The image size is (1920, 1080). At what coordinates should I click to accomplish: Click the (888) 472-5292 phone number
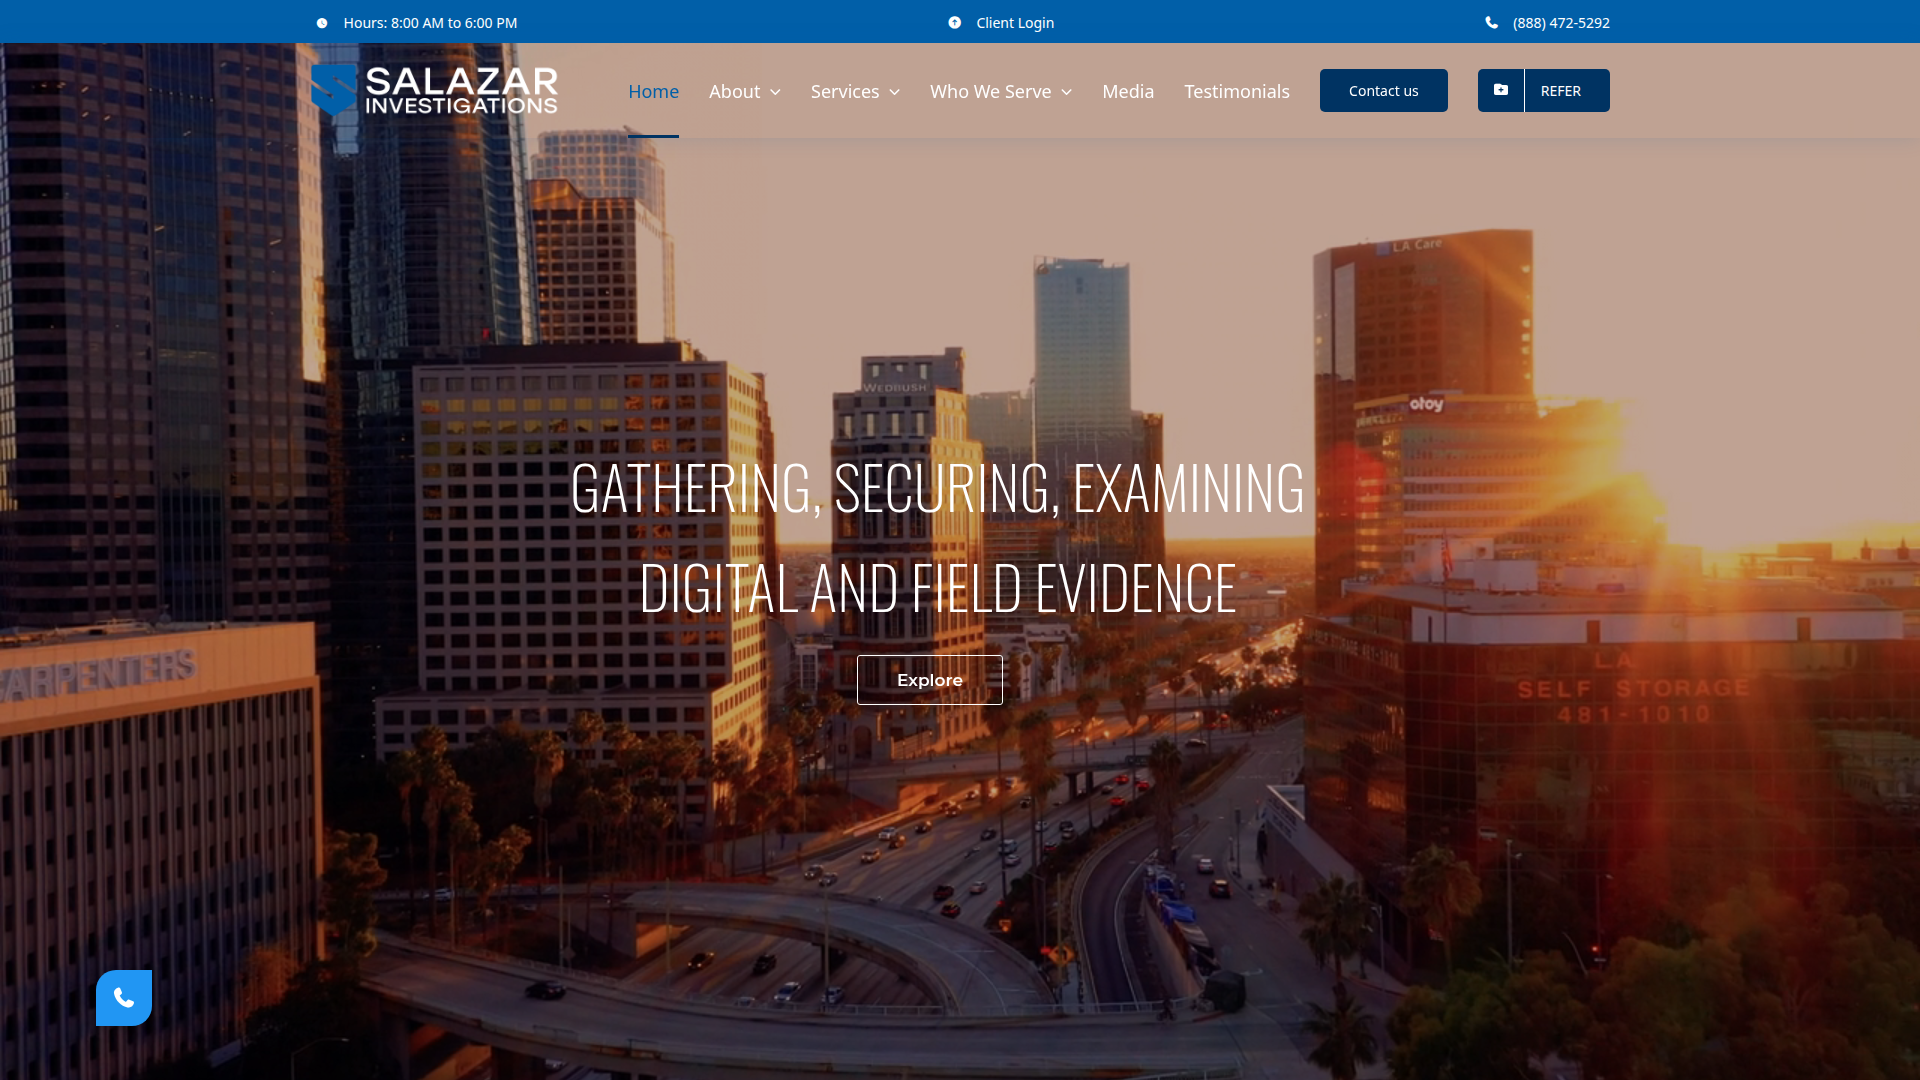pos(1561,23)
